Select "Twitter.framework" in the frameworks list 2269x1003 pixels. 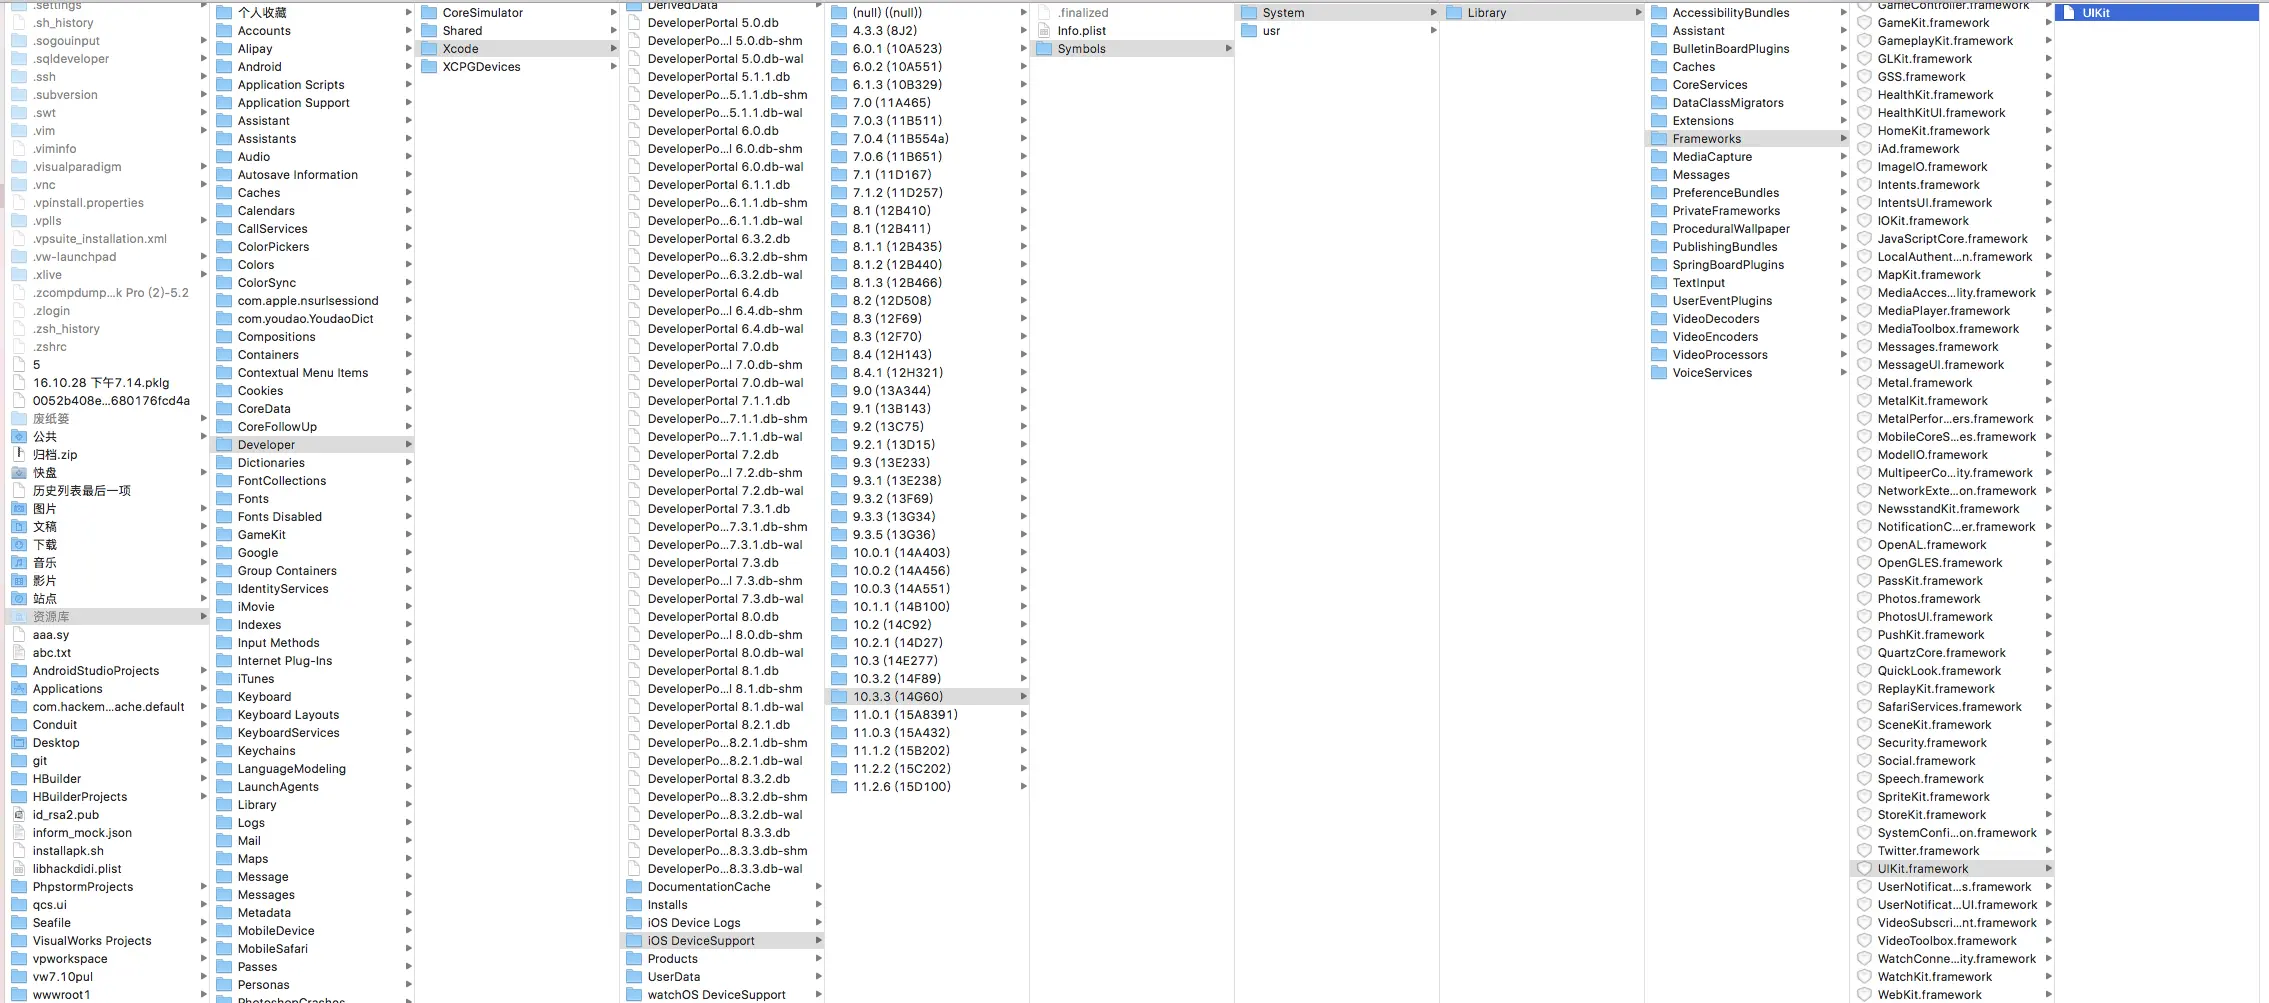coord(1928,851)
